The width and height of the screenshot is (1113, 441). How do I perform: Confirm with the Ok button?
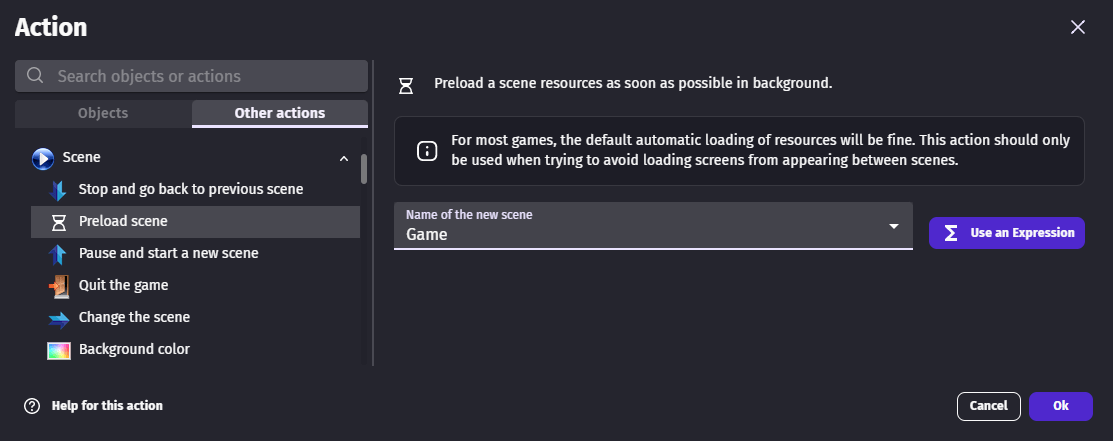point(1060,406)
